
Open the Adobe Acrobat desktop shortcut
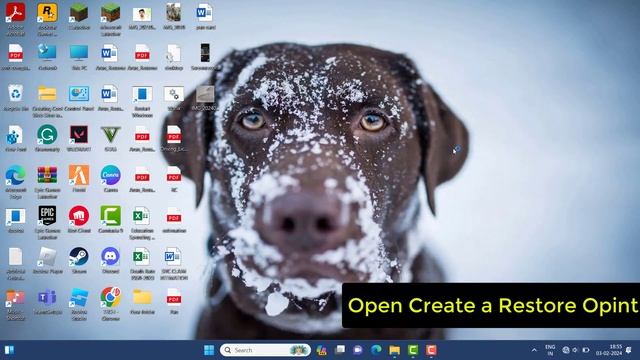(16, 13)
